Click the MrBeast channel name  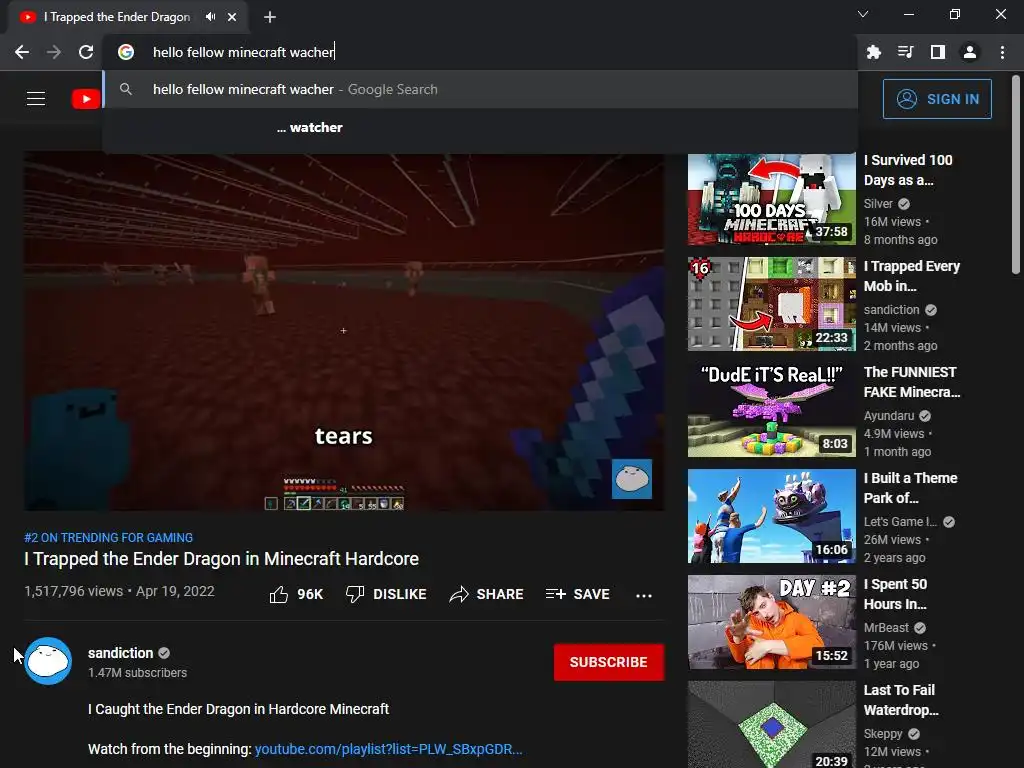(886, 628)
